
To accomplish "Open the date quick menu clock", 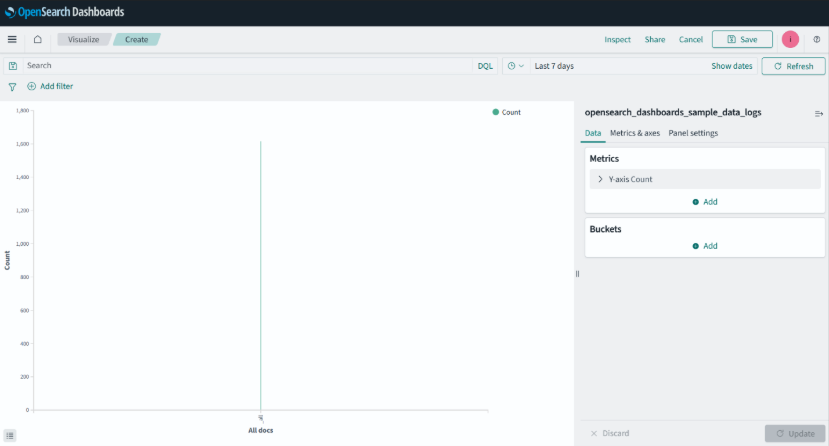I will coord(515,66).
